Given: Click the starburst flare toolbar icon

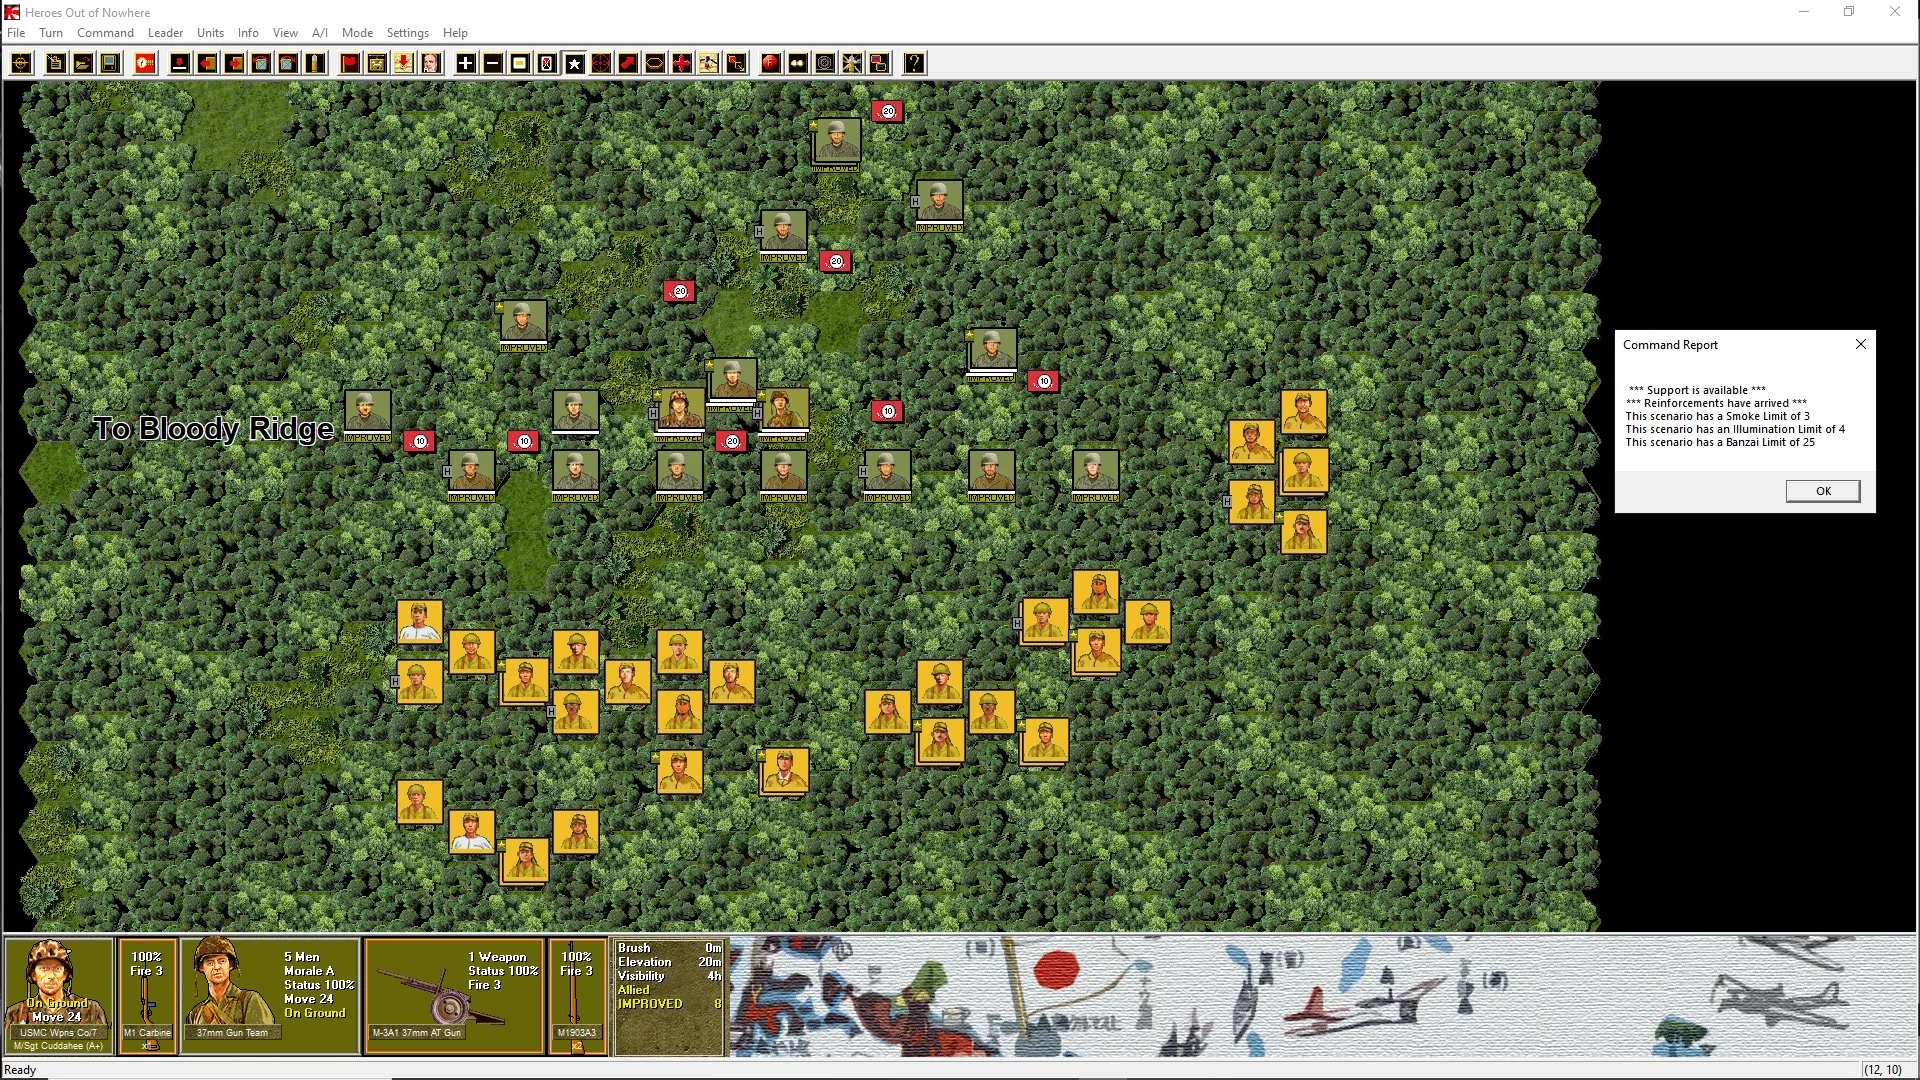Looking at the screenshot, I should 852,64.
